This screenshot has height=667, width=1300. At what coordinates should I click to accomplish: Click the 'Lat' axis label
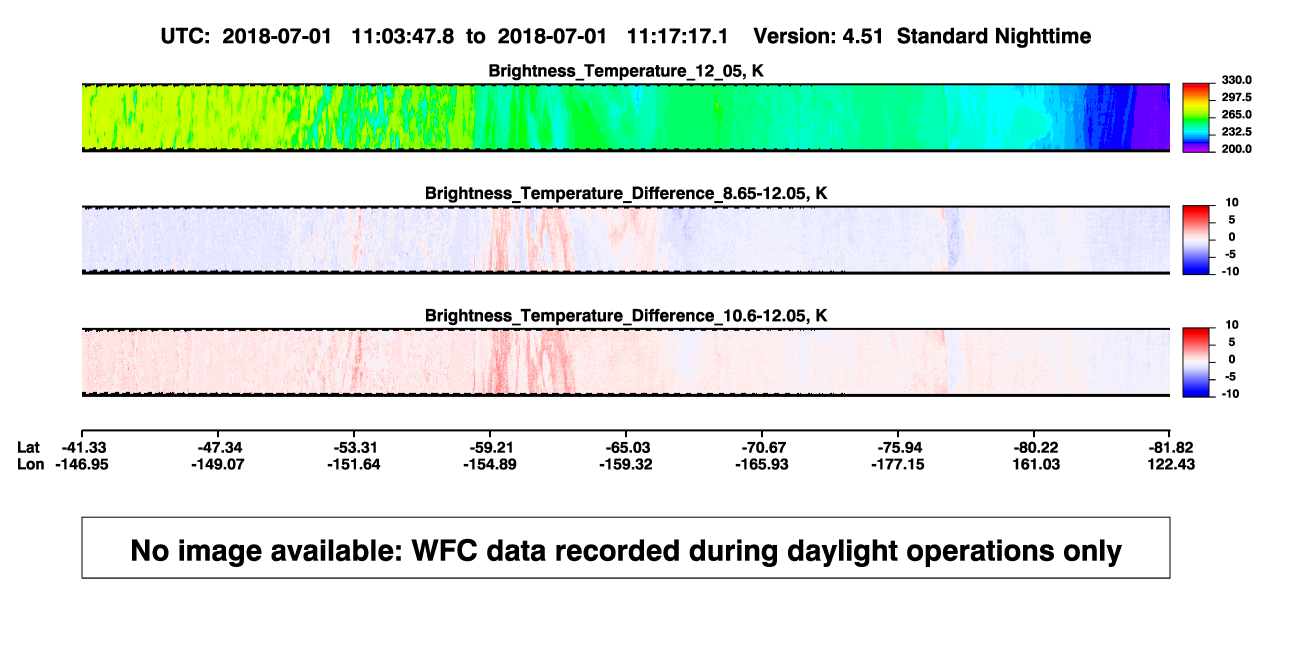29,446
